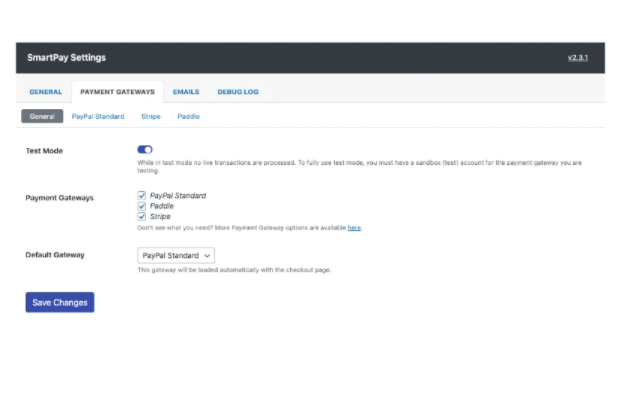Switch to the GENERAL settings tab
619x394 pixels.
point(45,92)
